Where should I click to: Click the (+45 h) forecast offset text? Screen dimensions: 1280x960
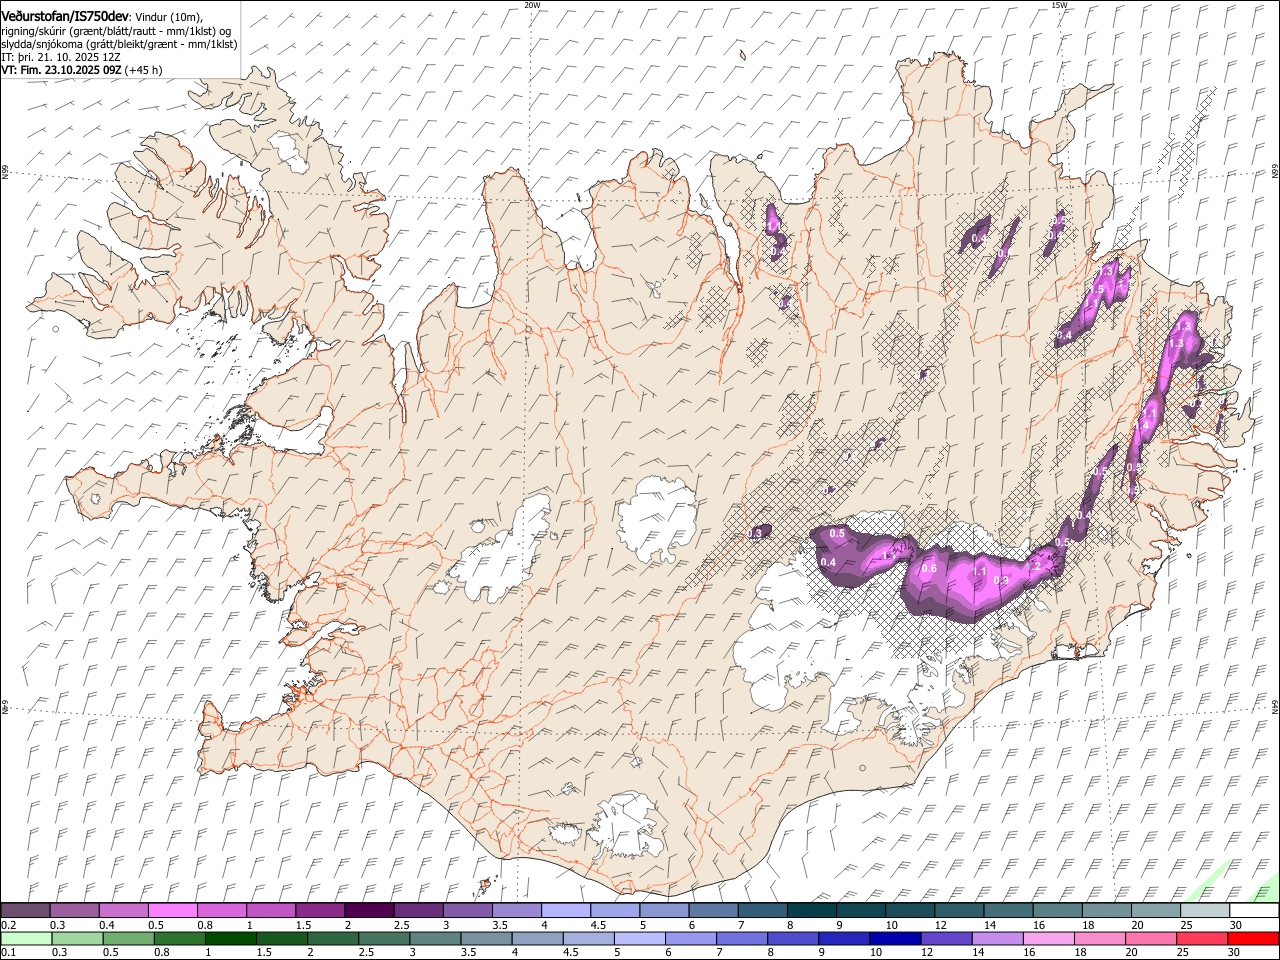144,70
